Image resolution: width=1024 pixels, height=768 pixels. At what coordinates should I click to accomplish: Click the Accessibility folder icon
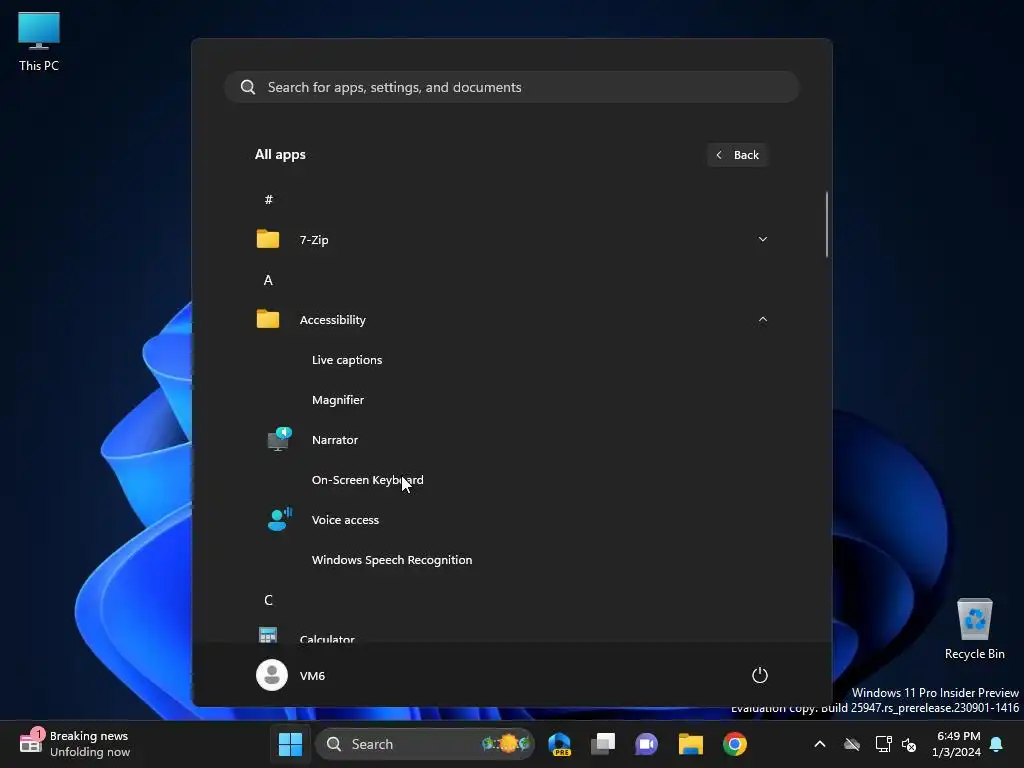[268, 319]
